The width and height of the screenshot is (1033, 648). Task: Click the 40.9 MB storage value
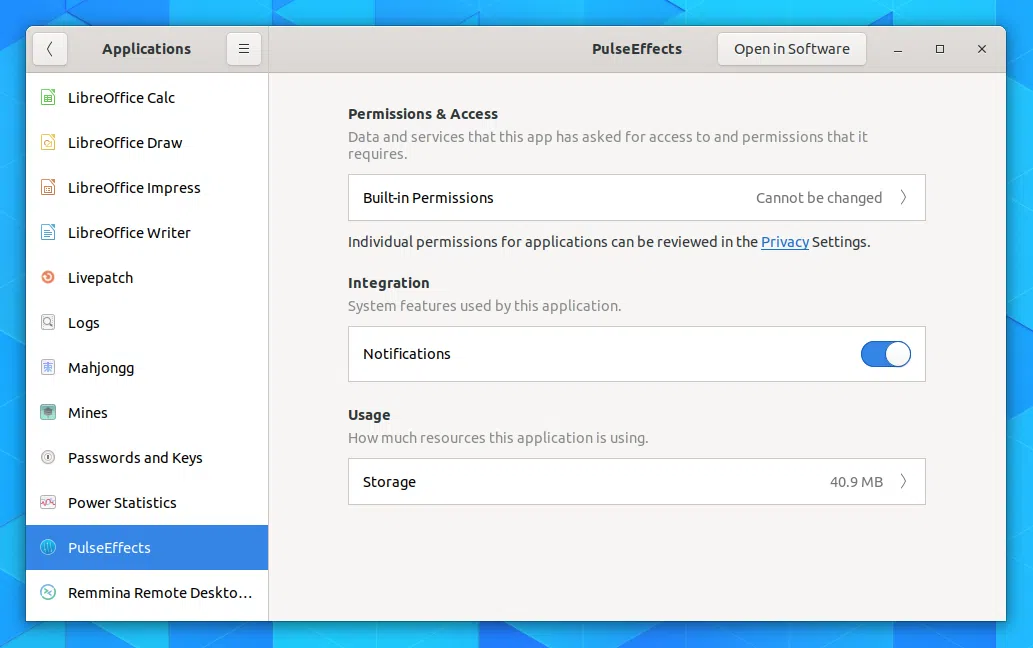pyautogui.click(x=856, y=482)
